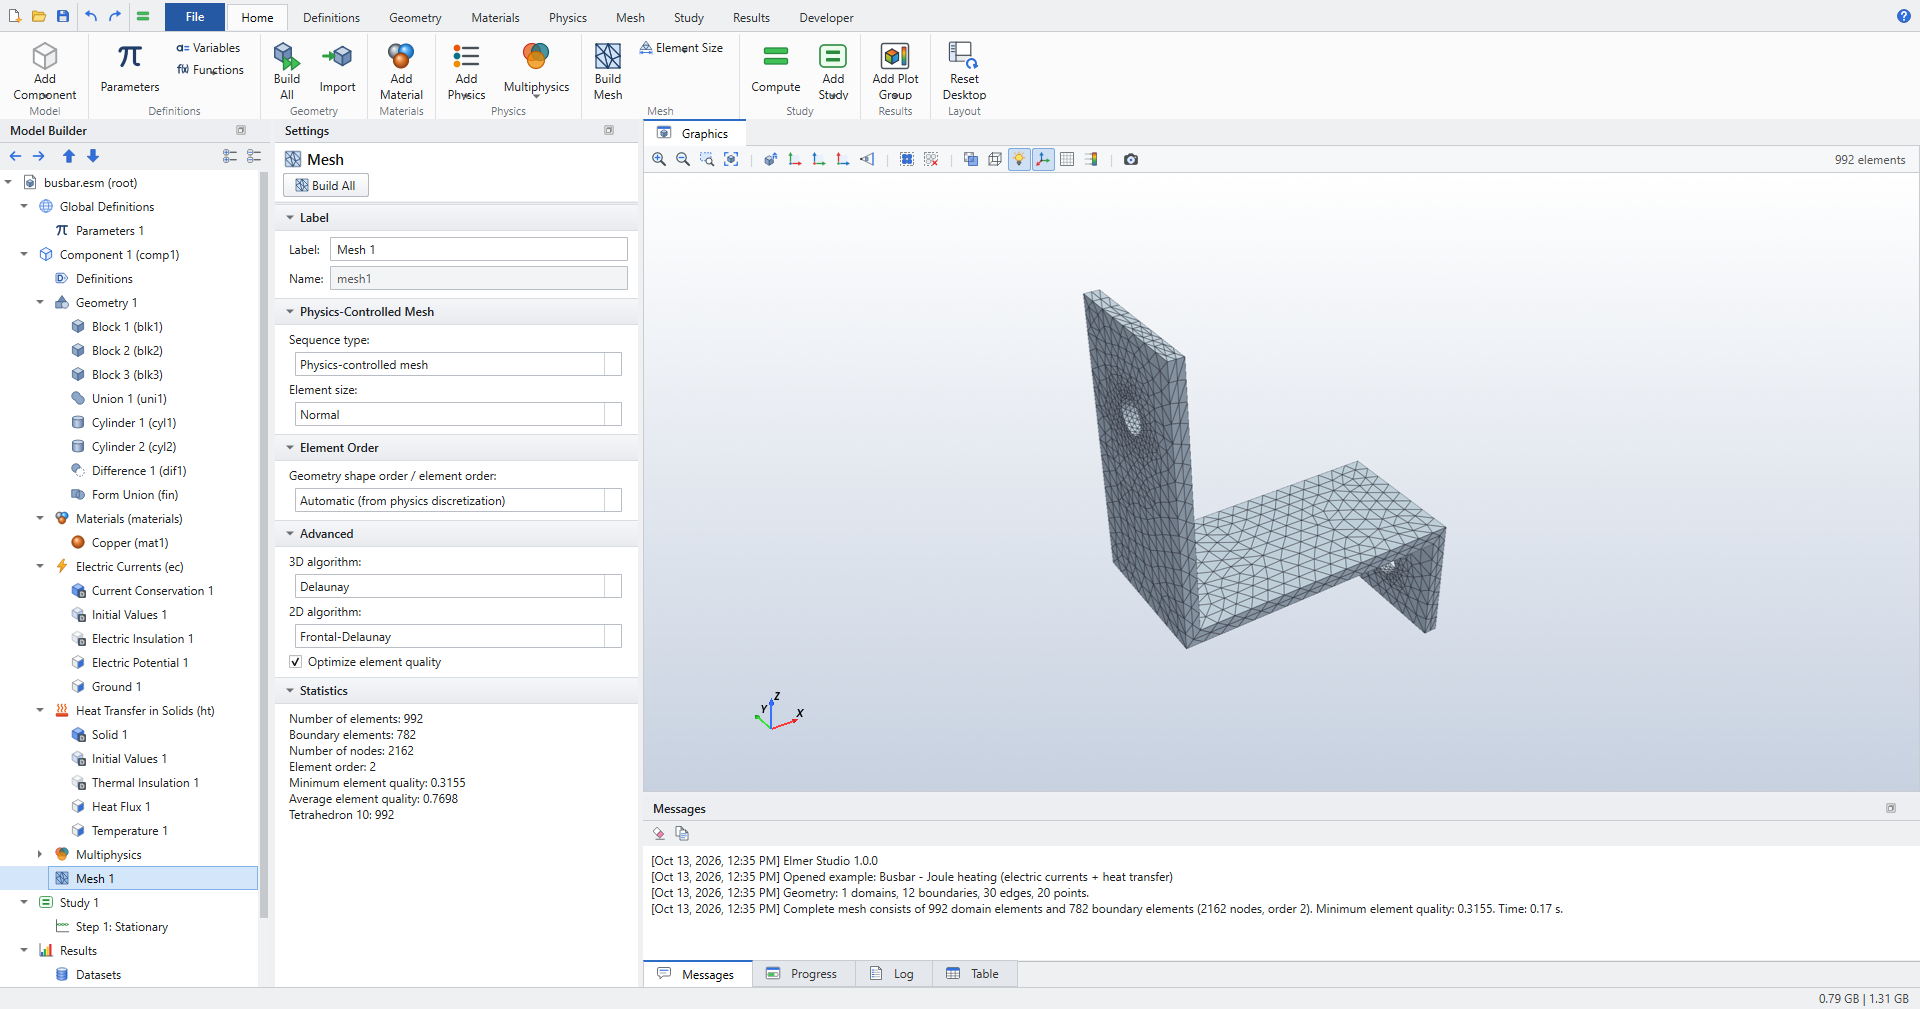Click the mesh Label text field

tap(479, 250)
